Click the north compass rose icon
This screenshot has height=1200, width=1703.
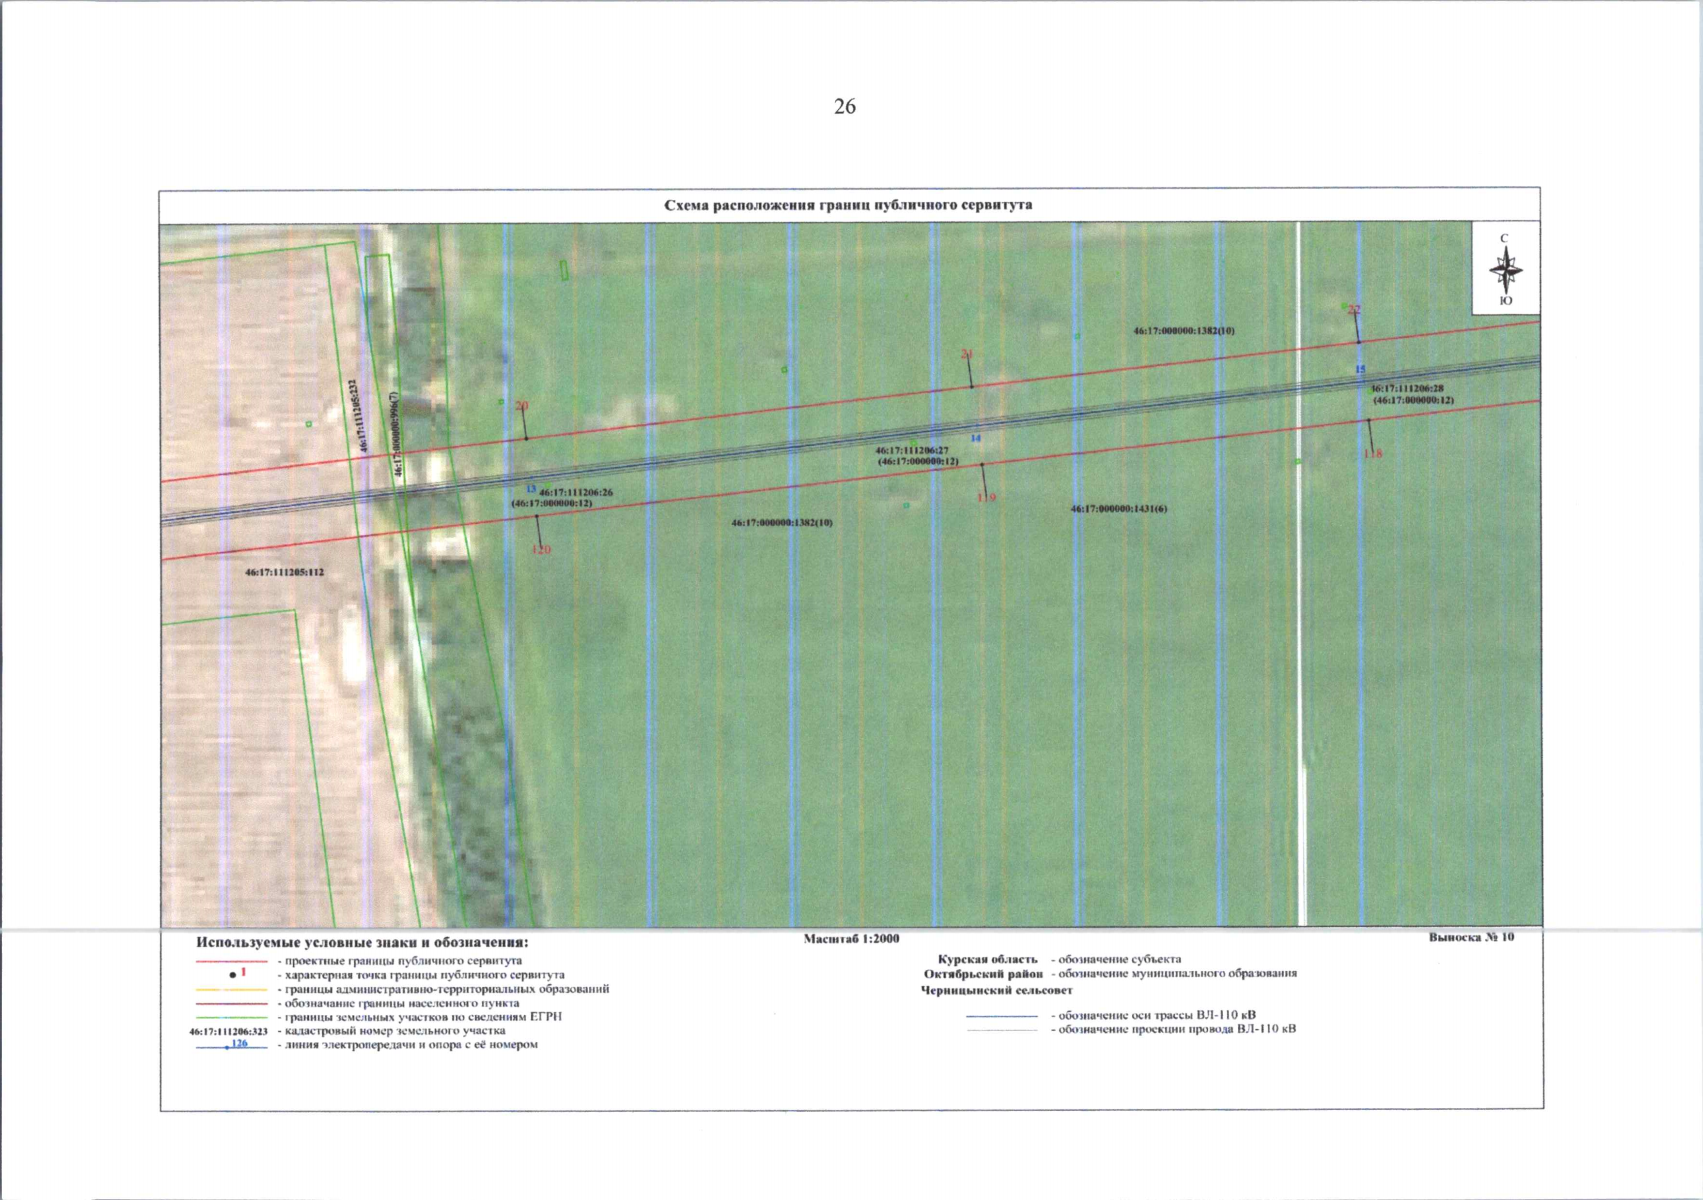coord(1505,269)
